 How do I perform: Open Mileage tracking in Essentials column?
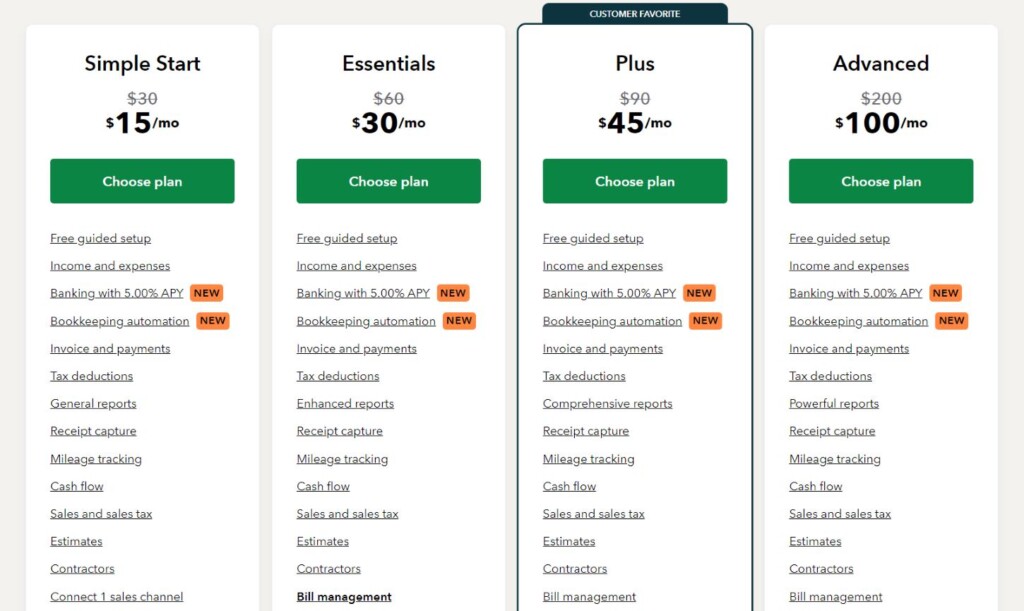coord(342,458)
